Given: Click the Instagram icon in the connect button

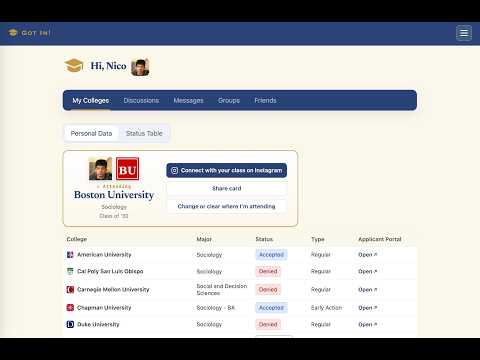Looking at the screenshot, I should [174, 170].
